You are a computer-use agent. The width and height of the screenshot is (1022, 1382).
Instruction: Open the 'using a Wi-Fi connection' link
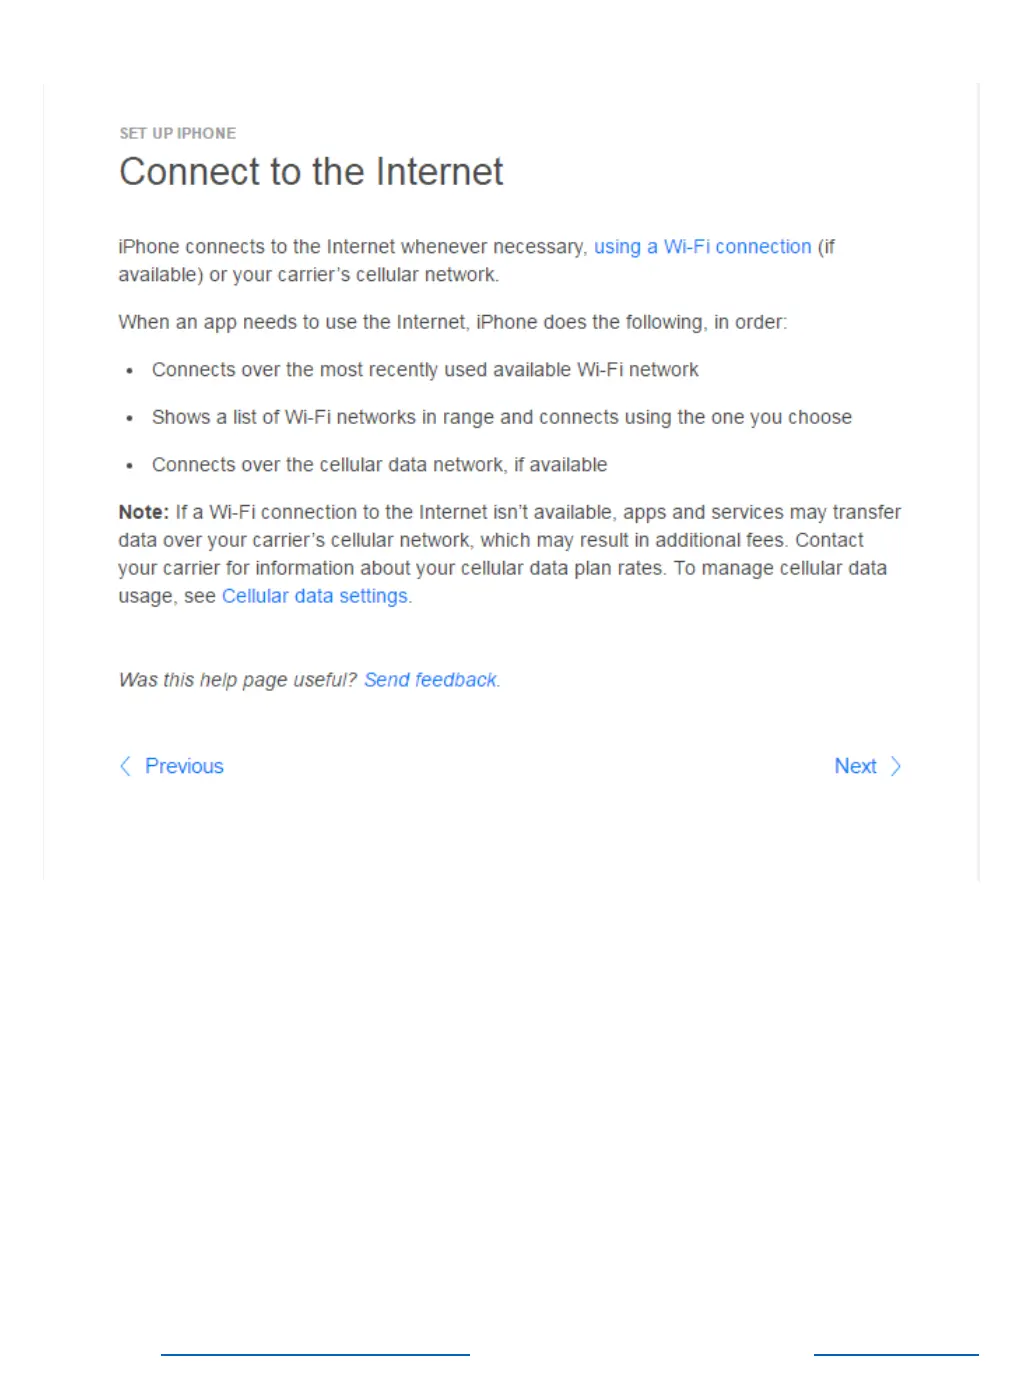click(x=703, y=247)
